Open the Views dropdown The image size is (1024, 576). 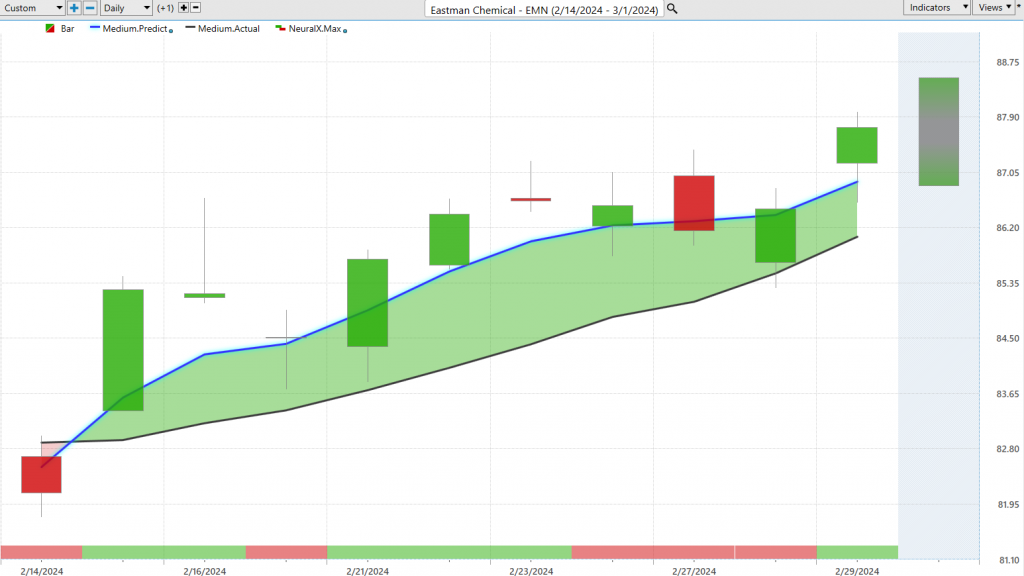pos(995,7)
